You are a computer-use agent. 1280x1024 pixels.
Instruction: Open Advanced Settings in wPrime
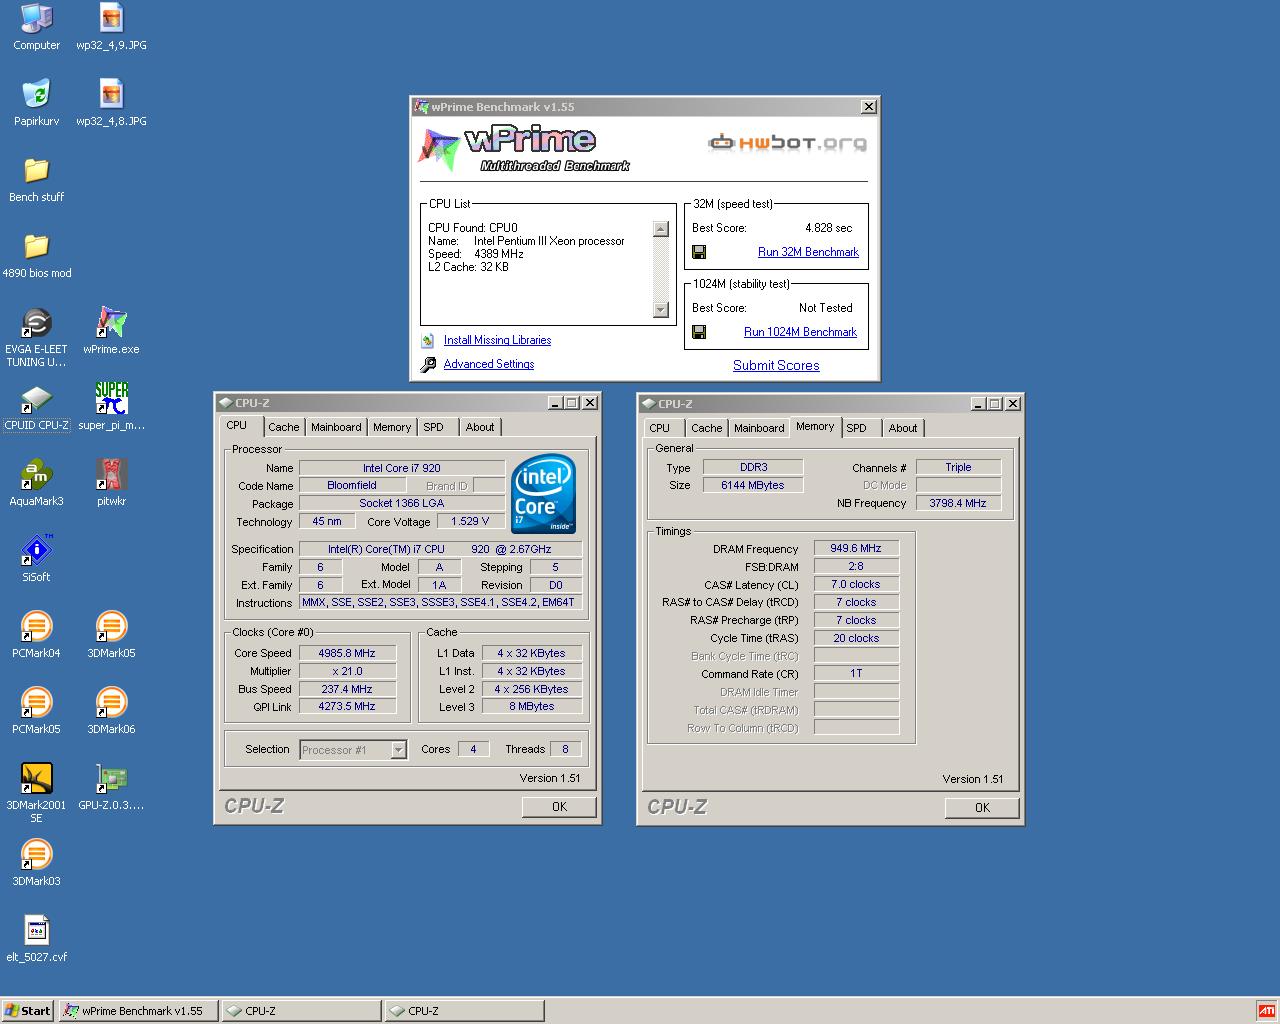point(488,364)
